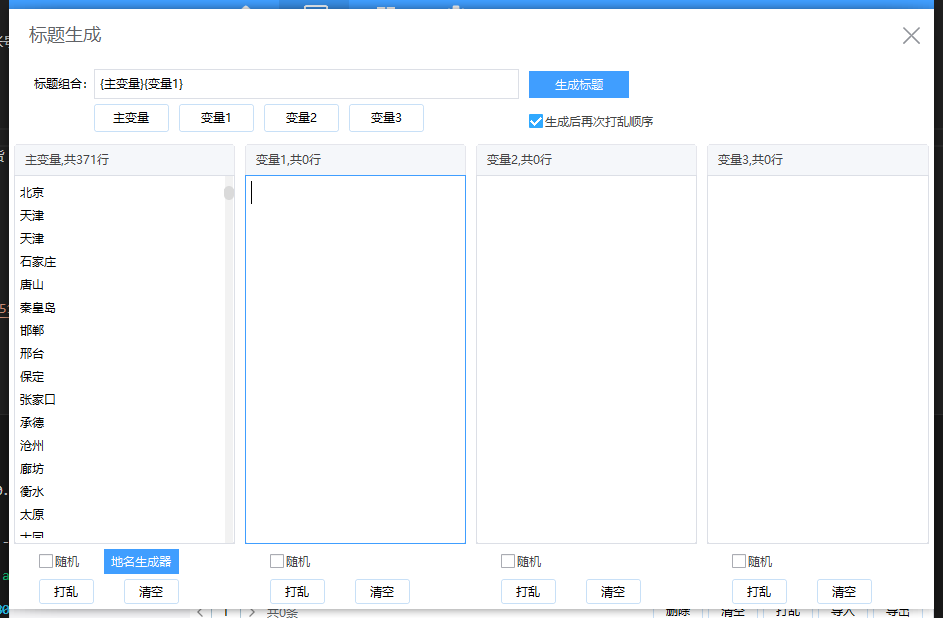Insert the 变量2 placeholder button
This screenshot has height=618, width=943.
(301, 117)
